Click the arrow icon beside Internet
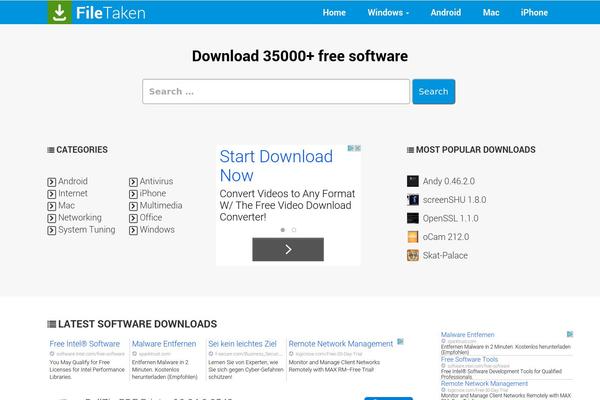Image resolution: width=600 pixels, height=400 pixels. point(52,194)
